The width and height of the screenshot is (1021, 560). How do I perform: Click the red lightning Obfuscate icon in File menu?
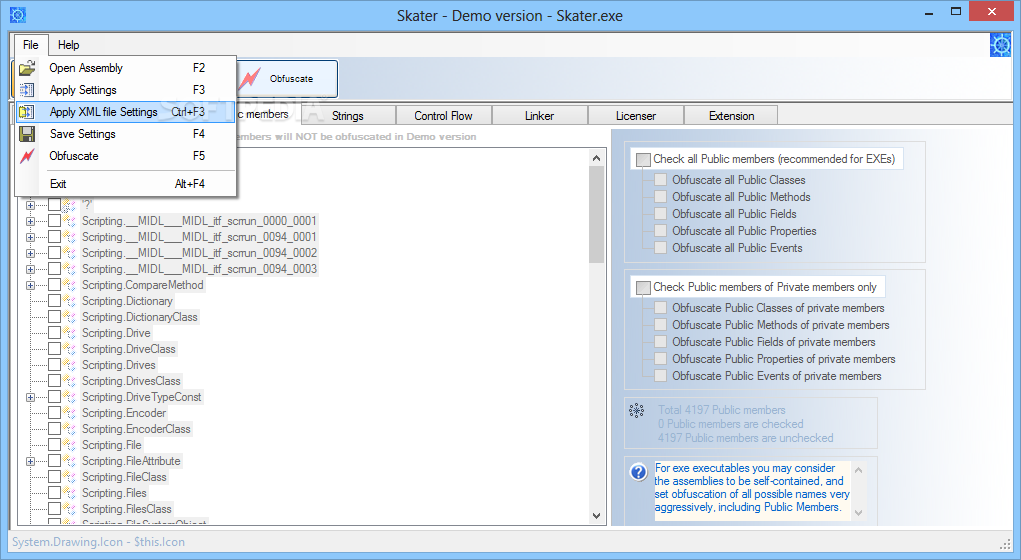tap(27, 156)
